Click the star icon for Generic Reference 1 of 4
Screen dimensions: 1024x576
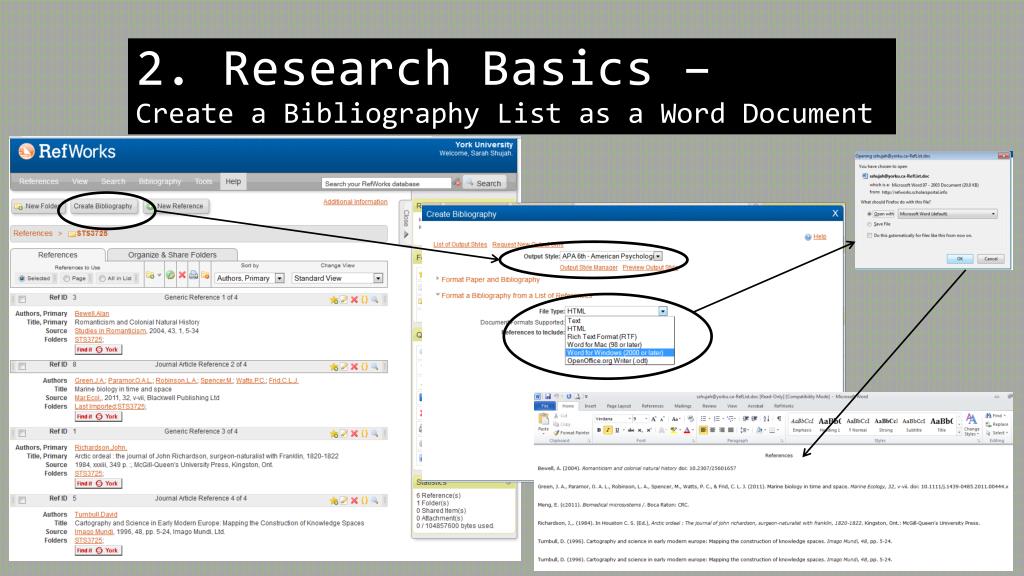(x=334, y=300)
